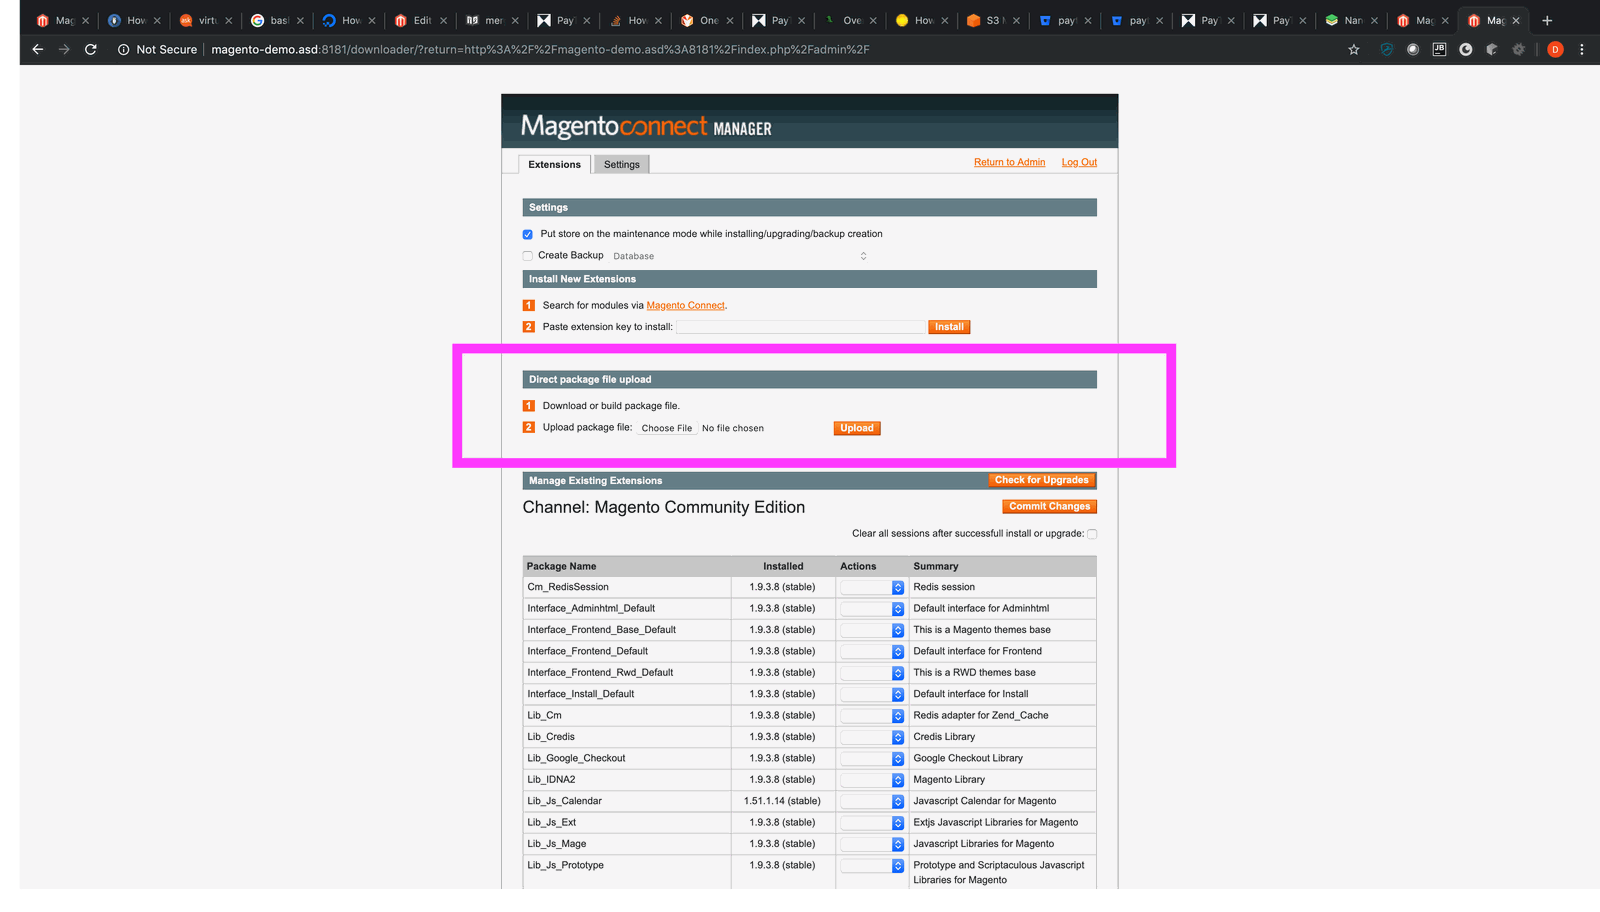Open a new browser tab
The width and height of the screenshot is (1600, 912).
[1547, 20]
